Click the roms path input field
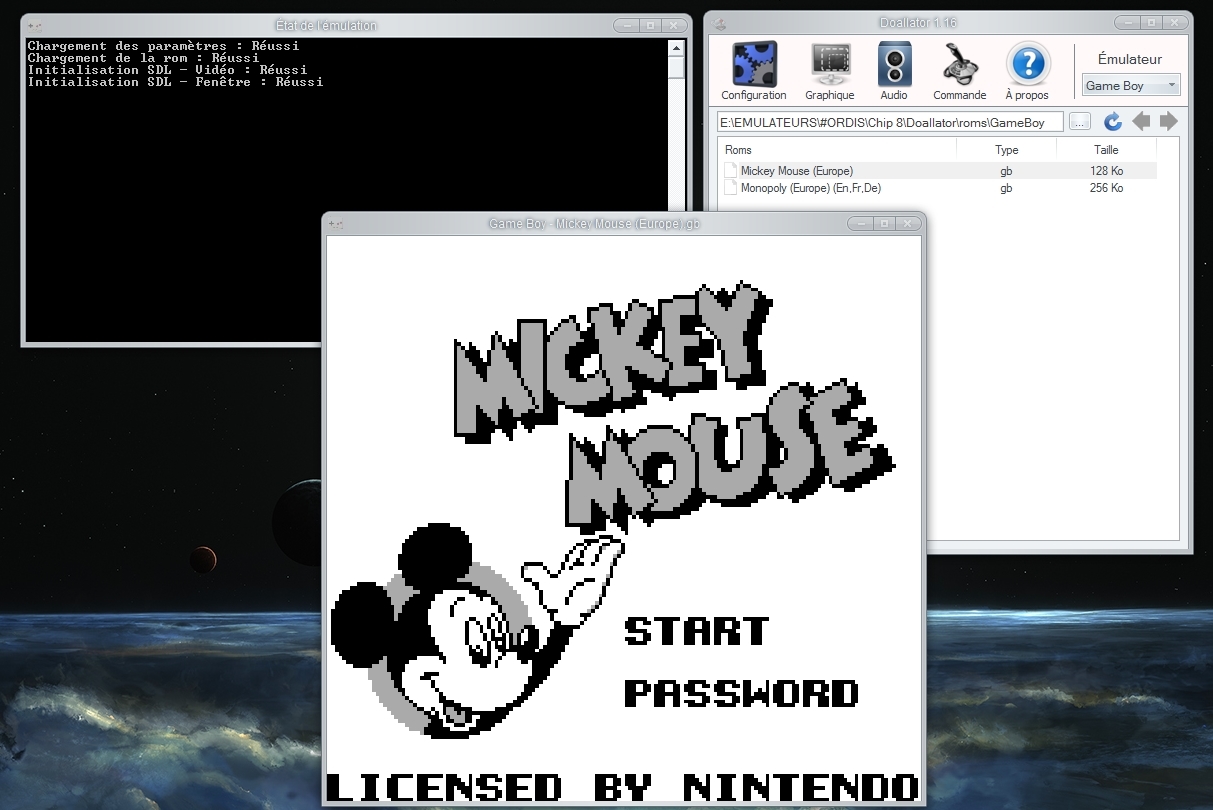This screenshot has height=810, width=1213. (890, 122)
